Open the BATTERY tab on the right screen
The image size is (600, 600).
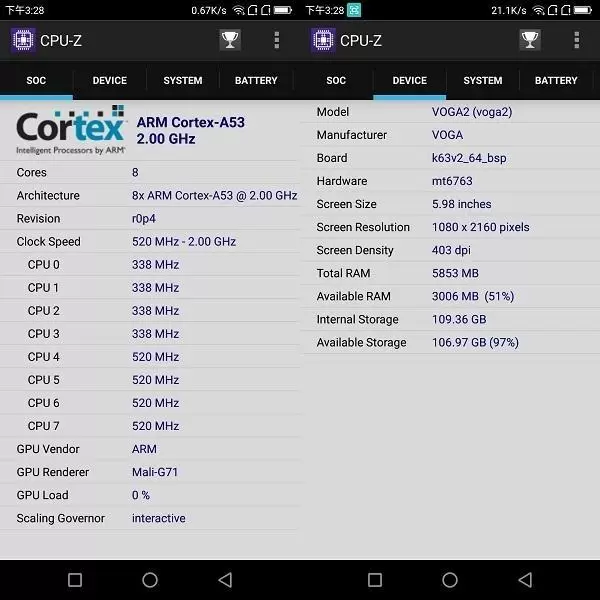click(x=556, y=81)
